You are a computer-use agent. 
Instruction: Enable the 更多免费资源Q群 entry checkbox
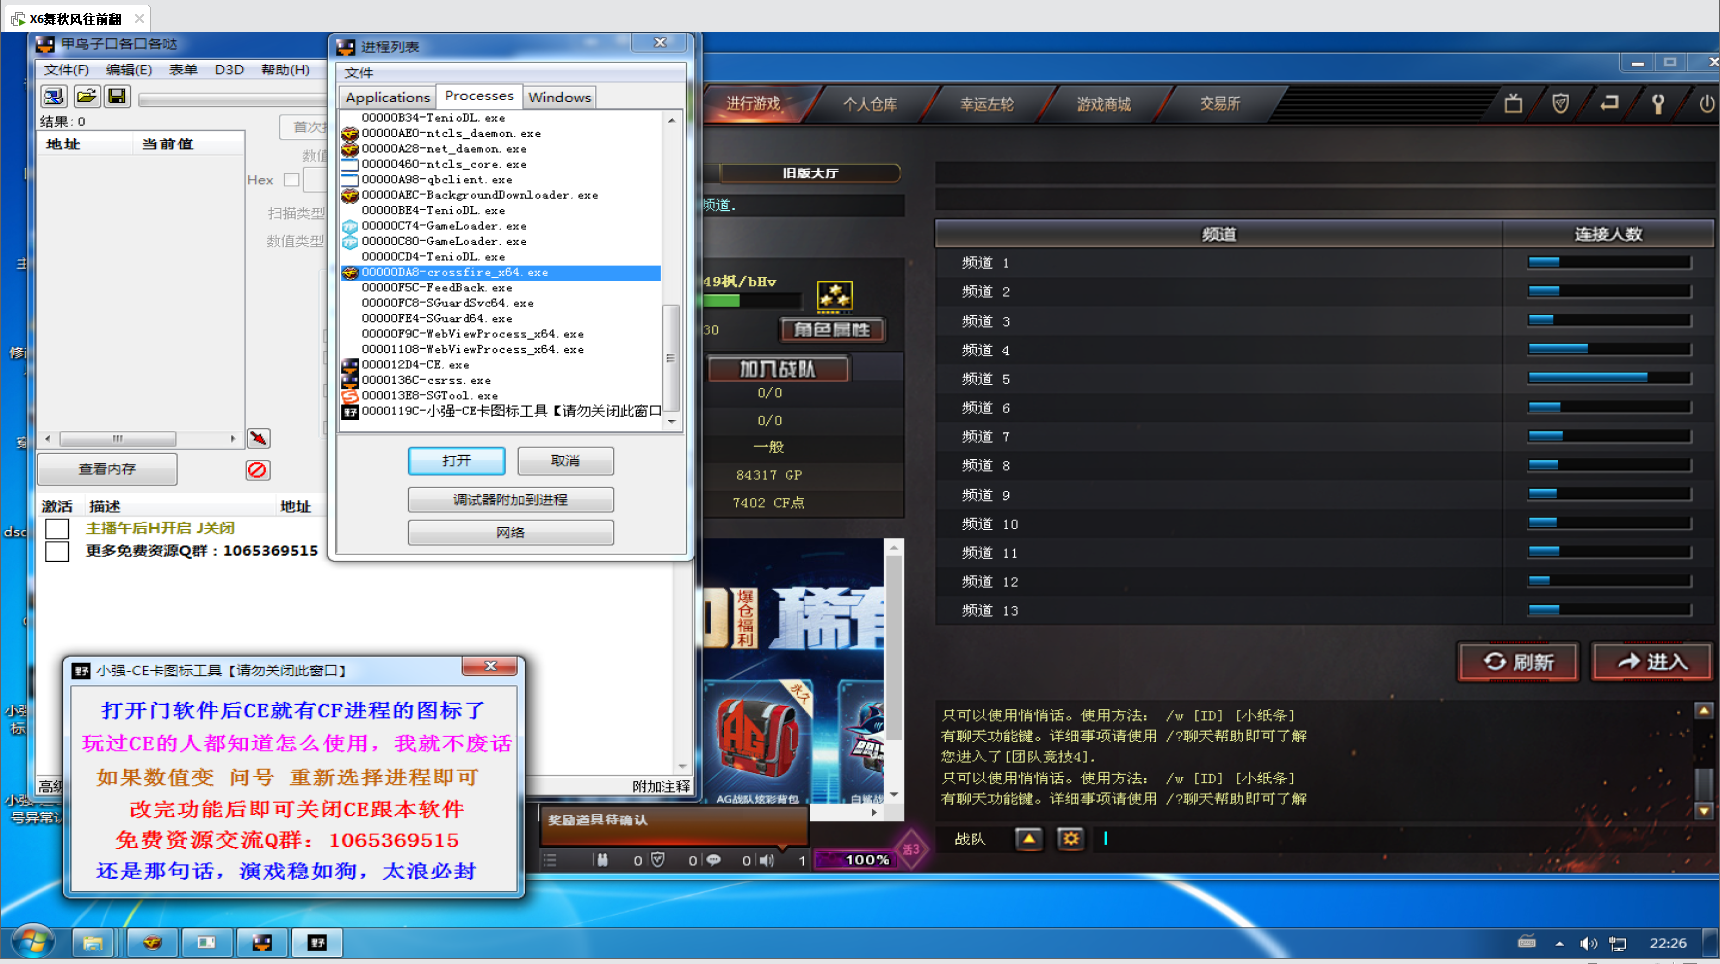[57, 551]
